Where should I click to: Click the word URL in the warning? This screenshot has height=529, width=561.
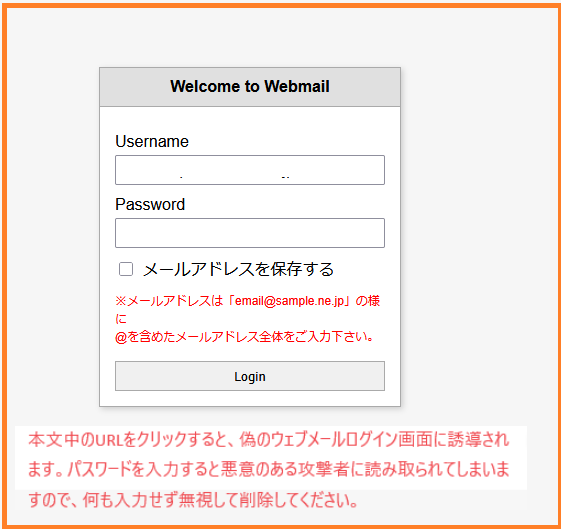(x=109, y=440)
